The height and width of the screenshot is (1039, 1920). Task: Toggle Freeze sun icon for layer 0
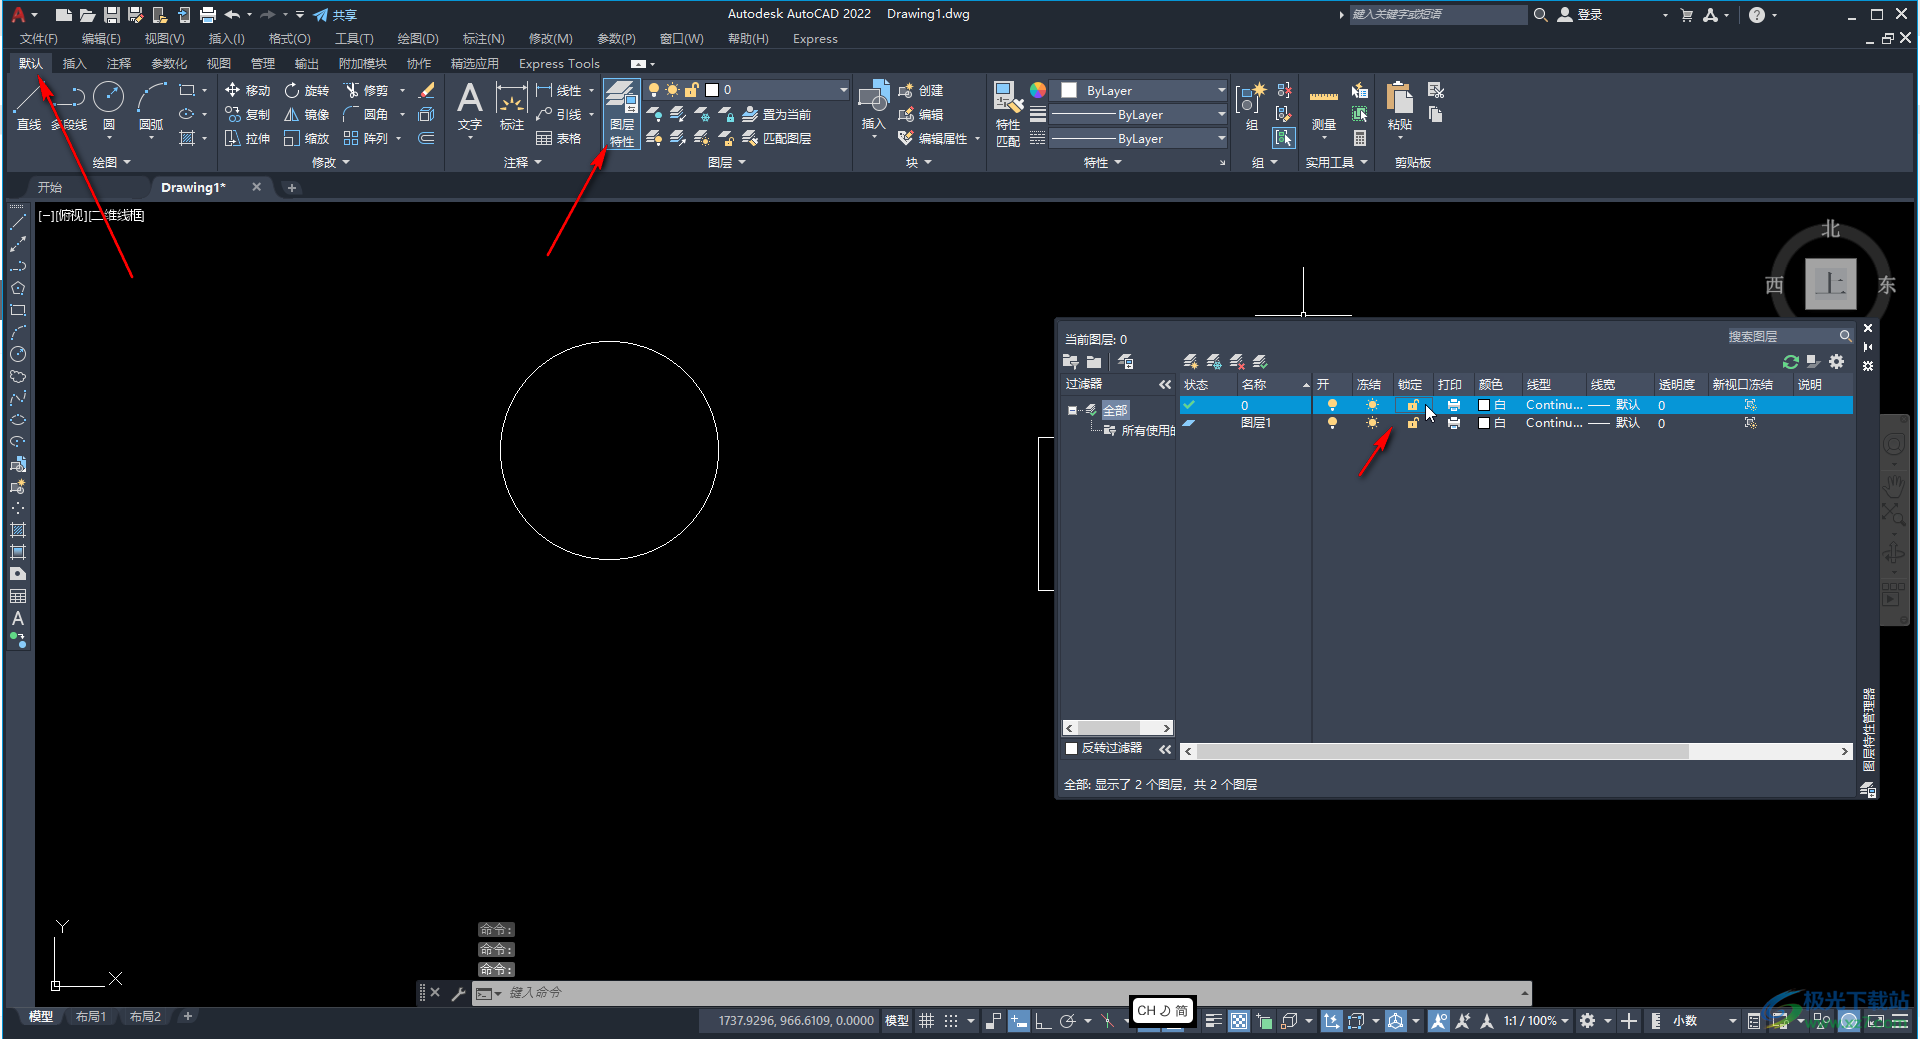(x=1372, y=405)
